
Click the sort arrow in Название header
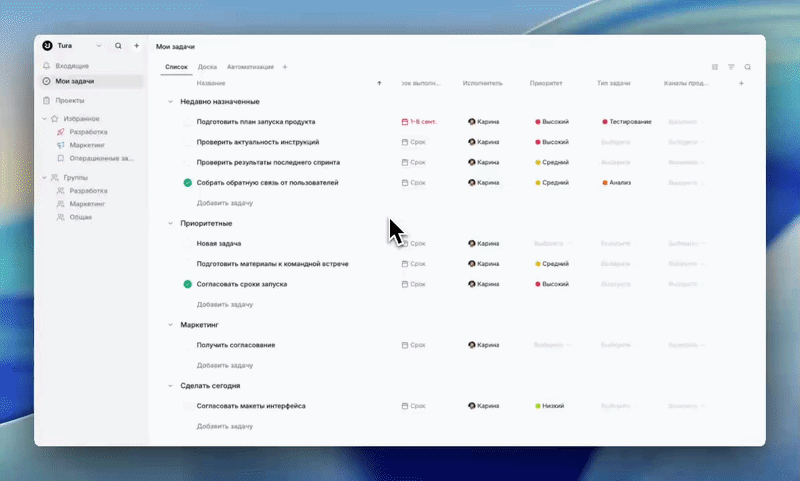click(379, 83)
